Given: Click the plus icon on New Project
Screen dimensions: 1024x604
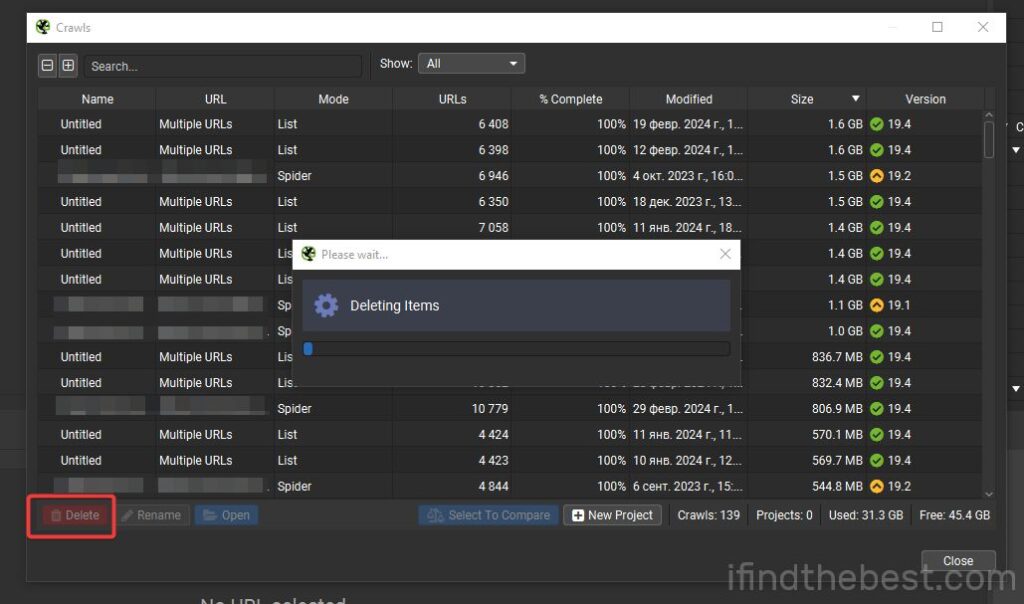Looking at the screenshot, I should pos(580,515).
